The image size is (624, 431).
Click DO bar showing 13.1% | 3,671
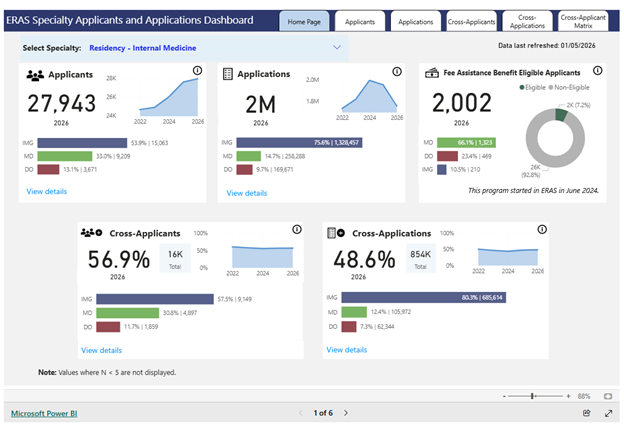point(48,170)
